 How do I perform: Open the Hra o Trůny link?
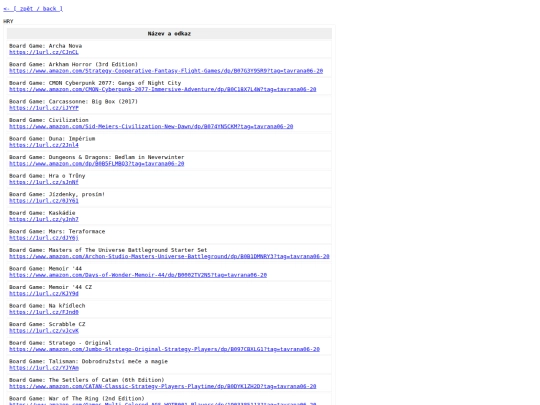click(44, 183)
